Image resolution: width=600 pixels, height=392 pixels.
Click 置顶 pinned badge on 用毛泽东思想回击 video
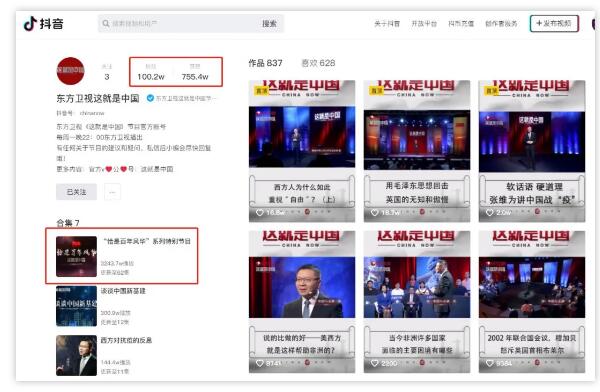tap(376, 91)
